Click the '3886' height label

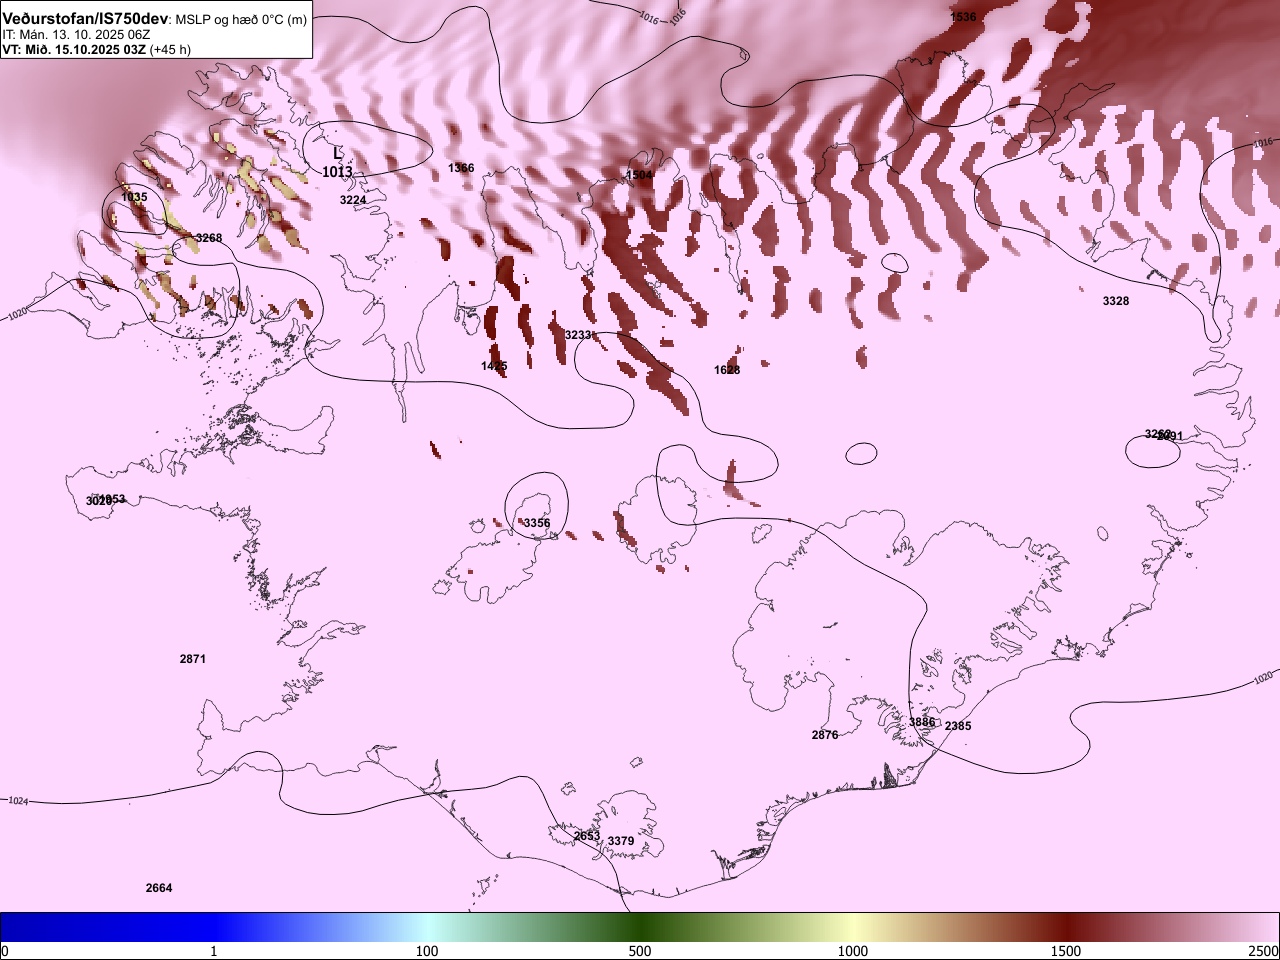click(x=922, y=722)
